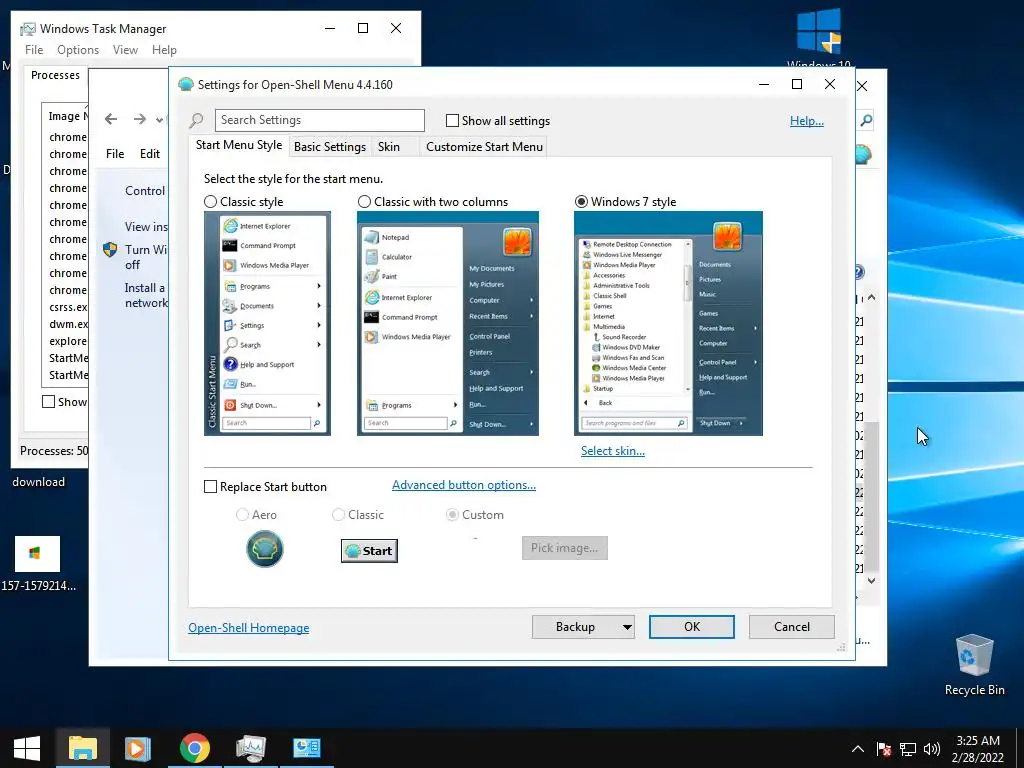Select the Processes tab in Task Manager
Screen dimensions: 1024x768
(56, 75)
